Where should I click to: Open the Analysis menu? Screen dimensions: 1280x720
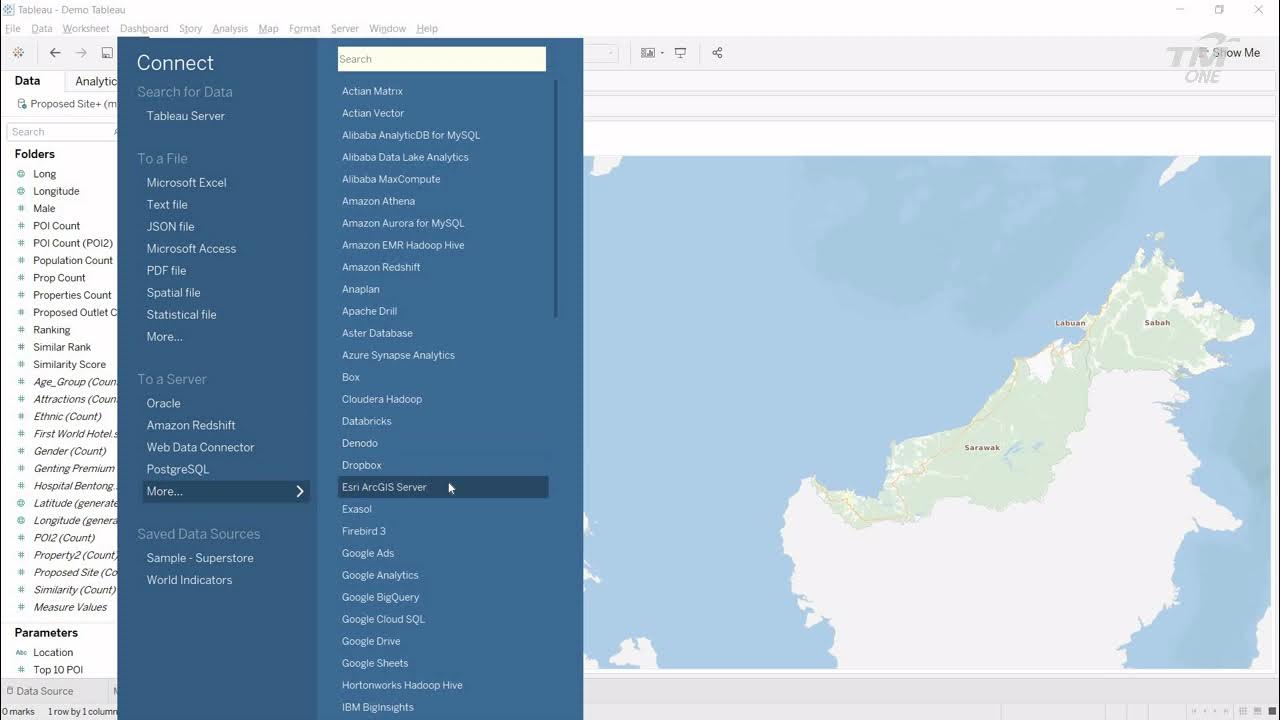[x=230, y=28]
